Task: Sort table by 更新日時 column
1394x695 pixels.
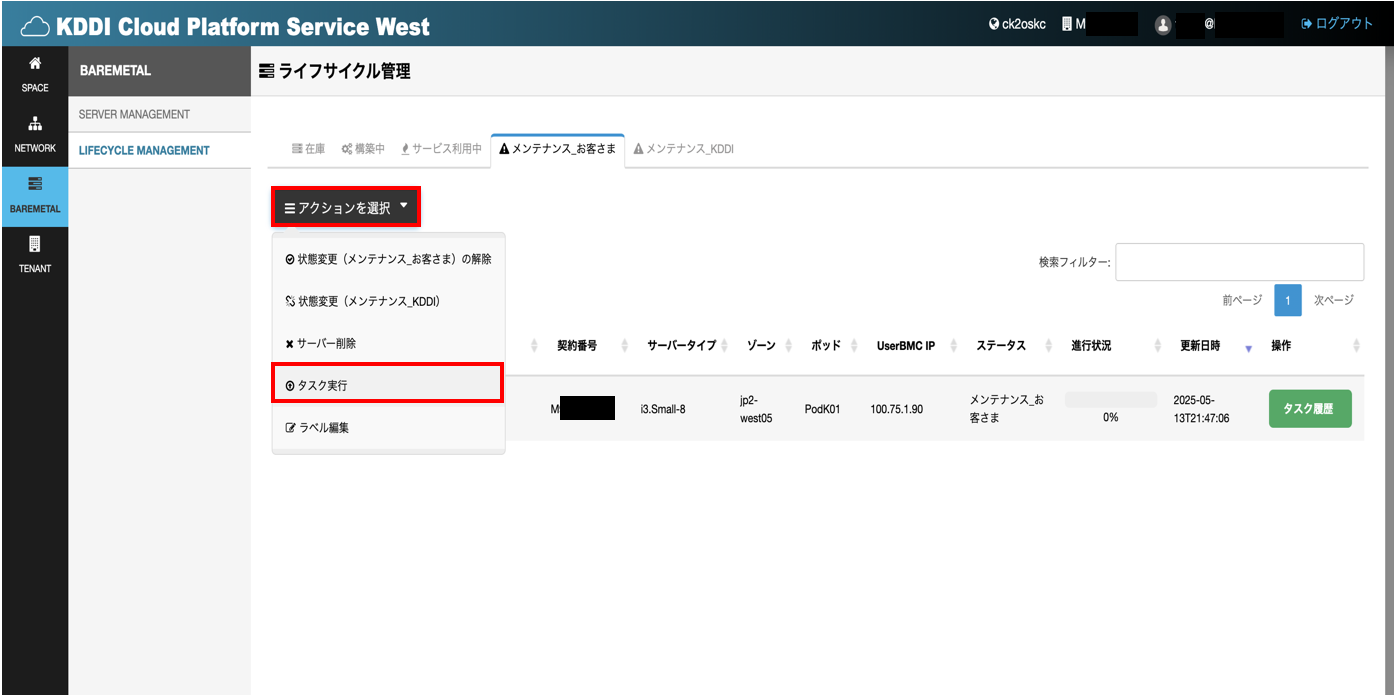Action: click(x=1201, y=346)
